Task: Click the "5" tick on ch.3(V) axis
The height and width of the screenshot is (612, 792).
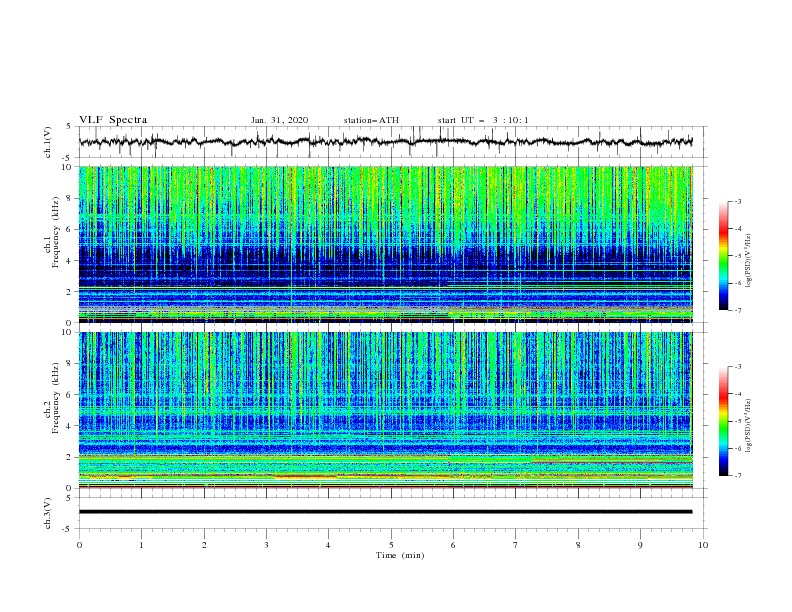Action: (x=69, y=498)
